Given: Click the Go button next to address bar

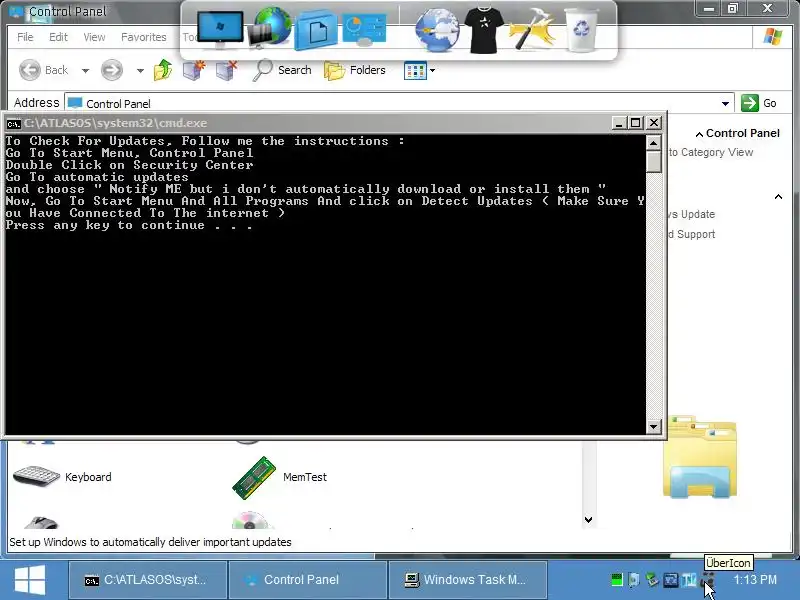Looking at the screenshot, I should click(x=759, y=103).
